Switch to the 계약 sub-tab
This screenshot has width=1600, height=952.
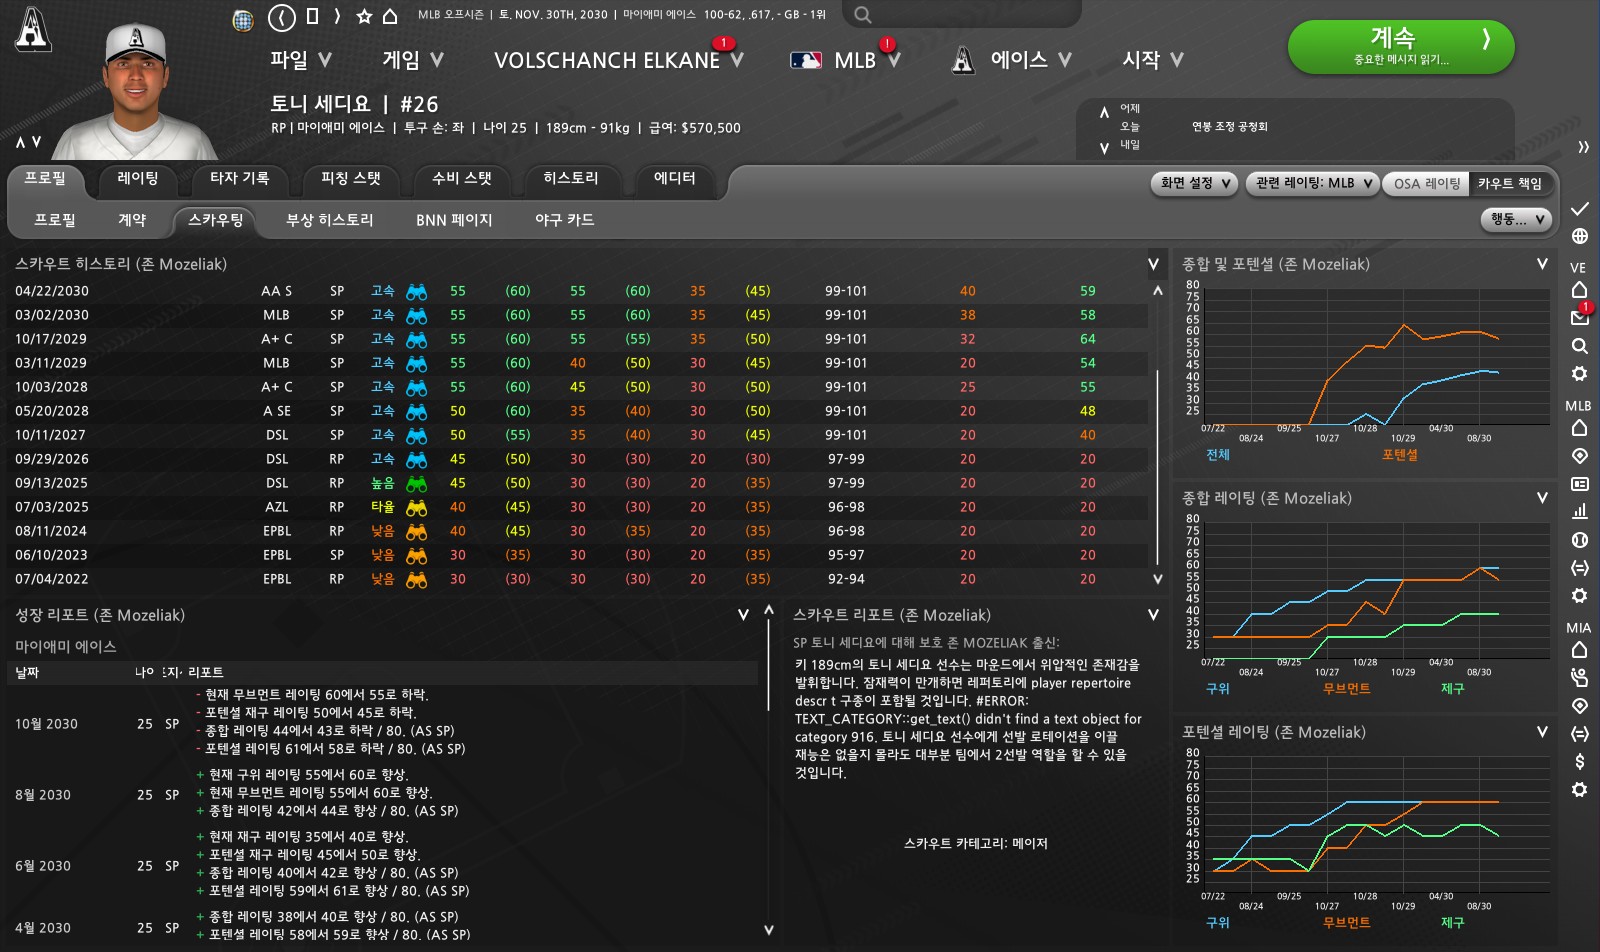(132, 219)
